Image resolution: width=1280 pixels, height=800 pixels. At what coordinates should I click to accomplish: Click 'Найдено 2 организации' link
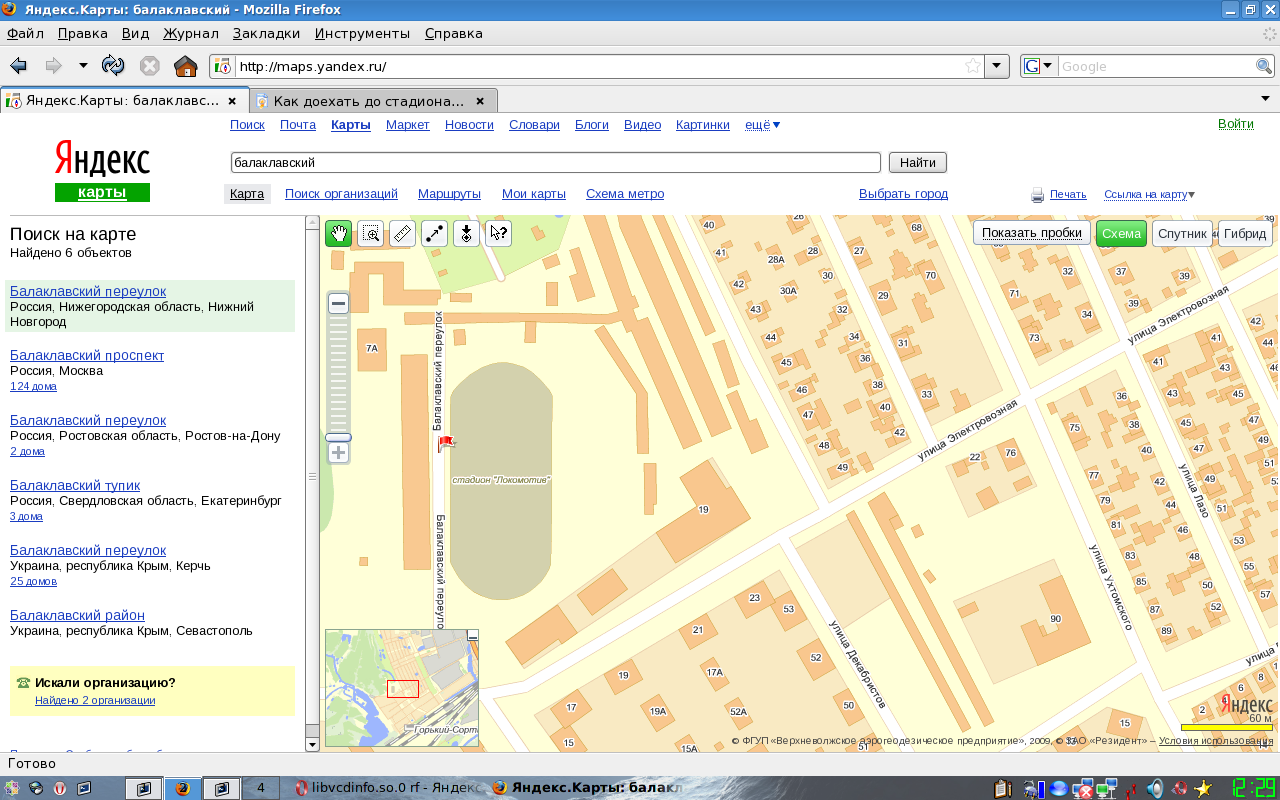[x=95, y=700]
